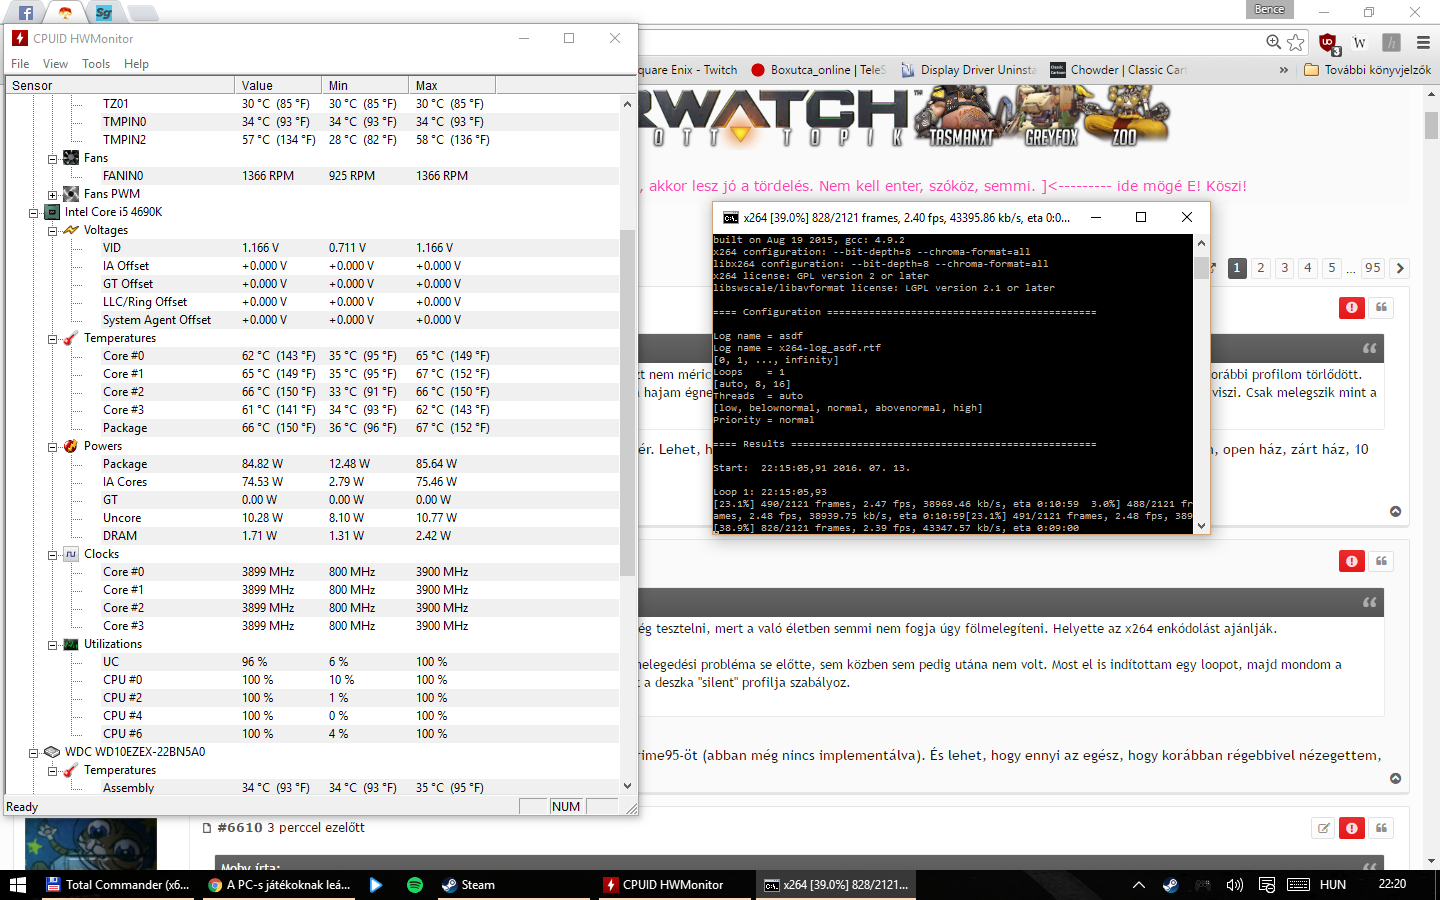Click the Value column header

pyautogui.click(x=278, y=85)
